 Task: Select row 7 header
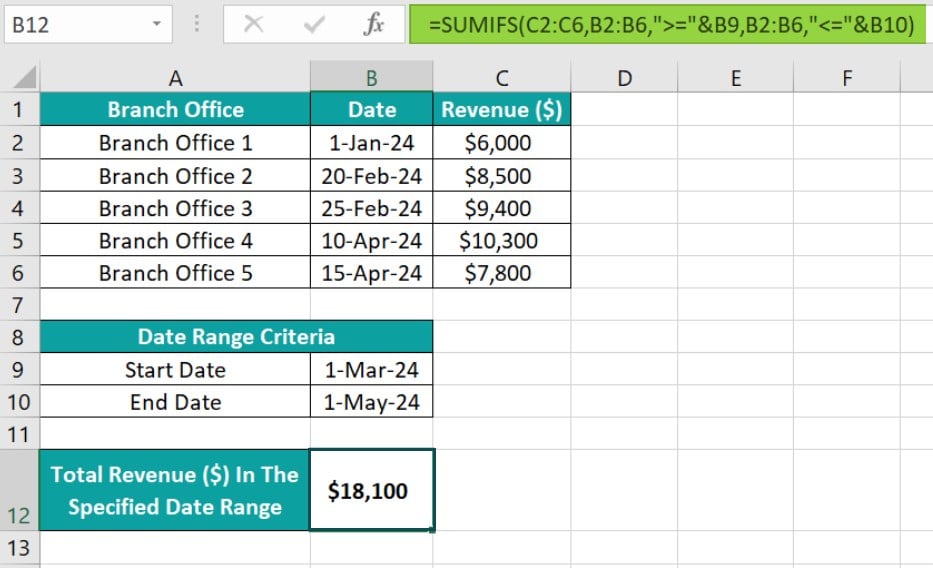[19, 305]
